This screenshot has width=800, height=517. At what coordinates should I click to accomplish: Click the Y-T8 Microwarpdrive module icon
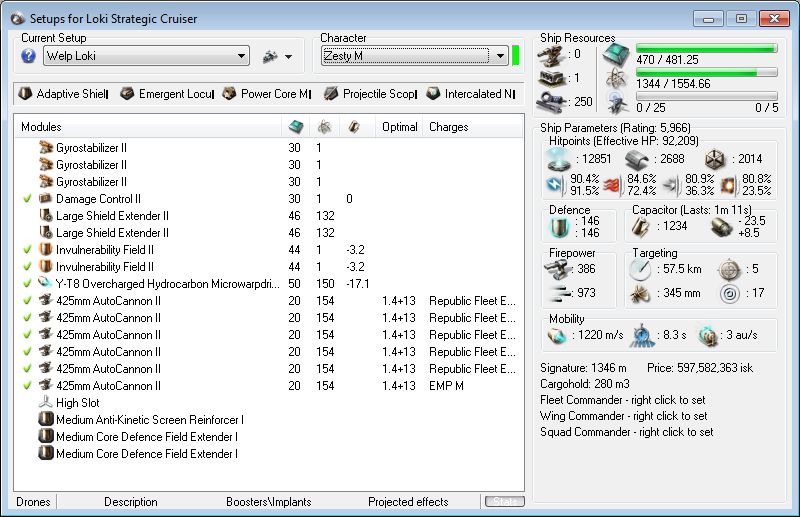tap(46, 283)
